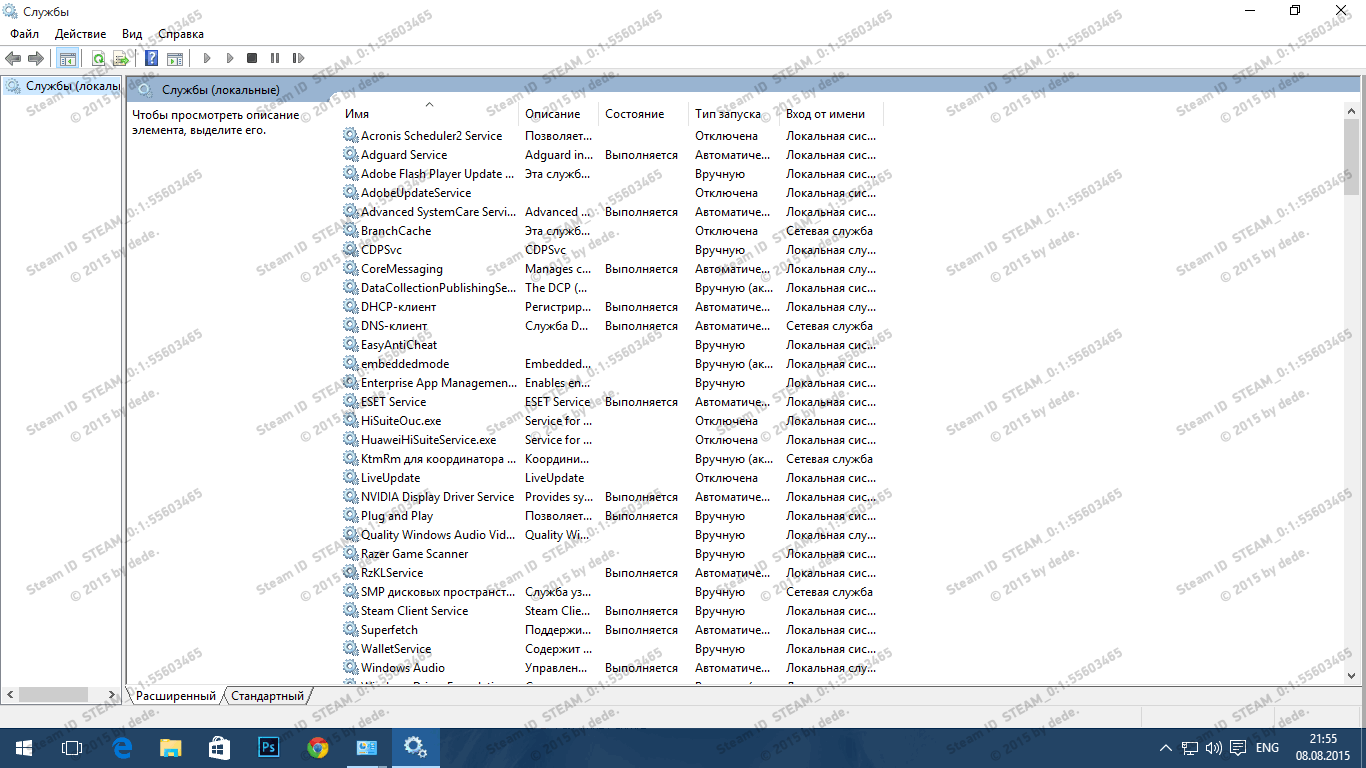The image size is (1366, 768).
Task: Select the Steam Client Service row
Action: point(611,611)
